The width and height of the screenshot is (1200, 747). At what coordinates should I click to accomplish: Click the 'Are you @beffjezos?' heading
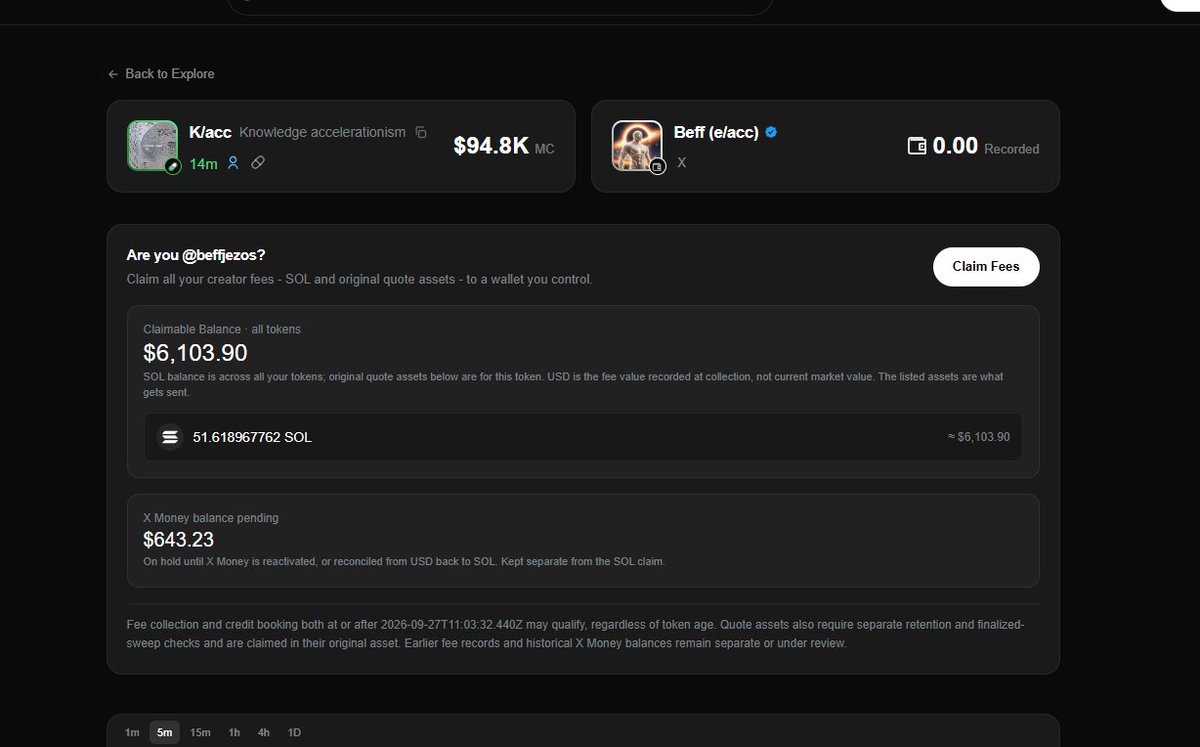click(196, 255)
